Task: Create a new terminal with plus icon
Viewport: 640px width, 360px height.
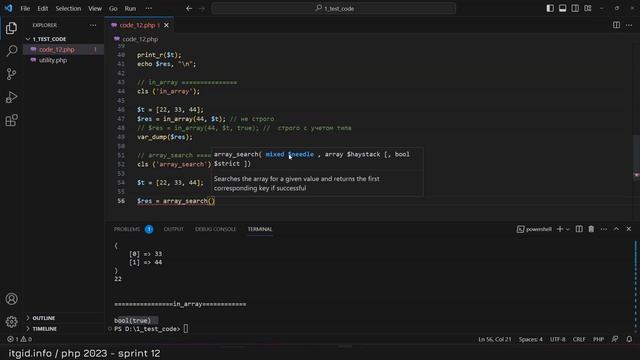Action: (x=560, y=229)
